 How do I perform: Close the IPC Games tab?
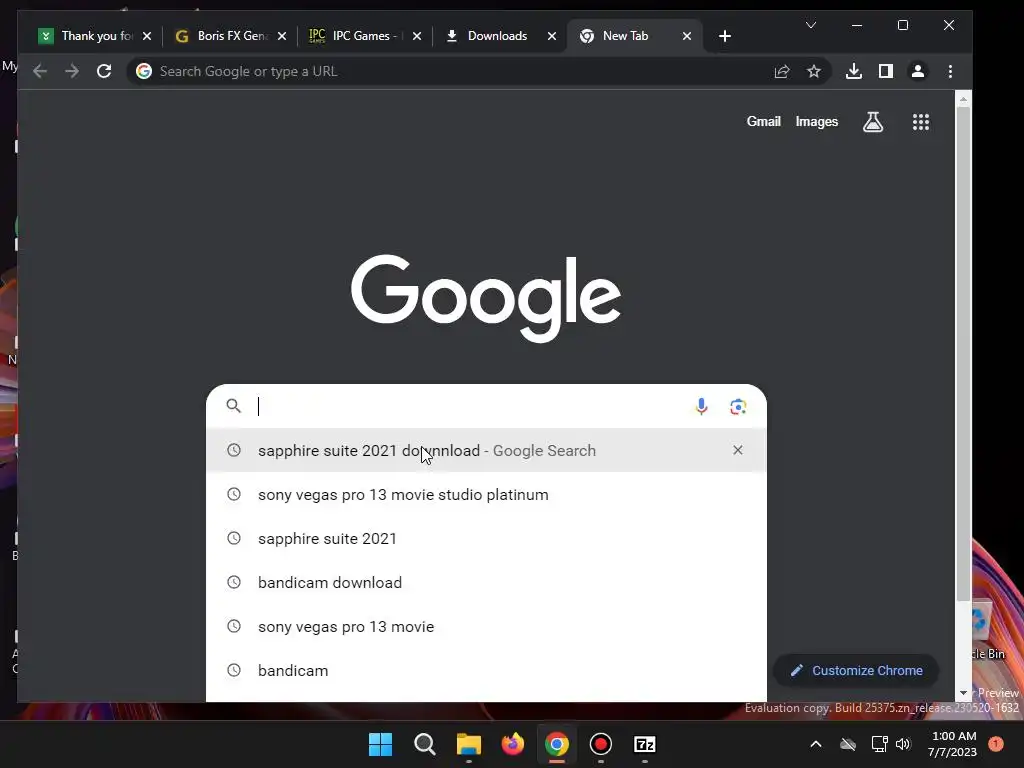coord(417,36)
